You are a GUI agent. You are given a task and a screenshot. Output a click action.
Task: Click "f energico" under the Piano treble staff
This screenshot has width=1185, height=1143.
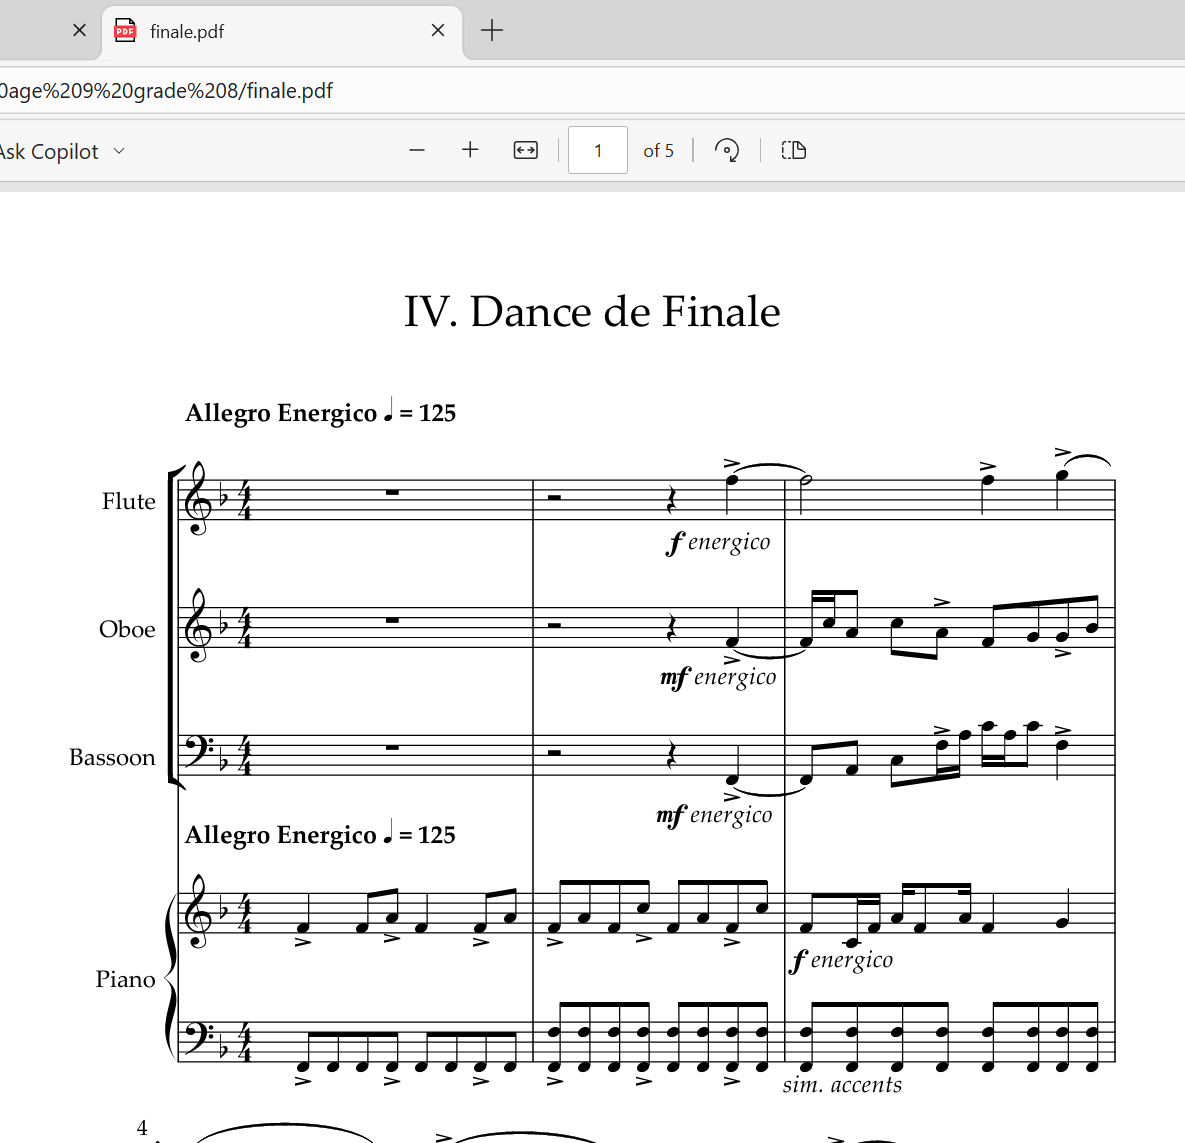click(x=840, y=960)
